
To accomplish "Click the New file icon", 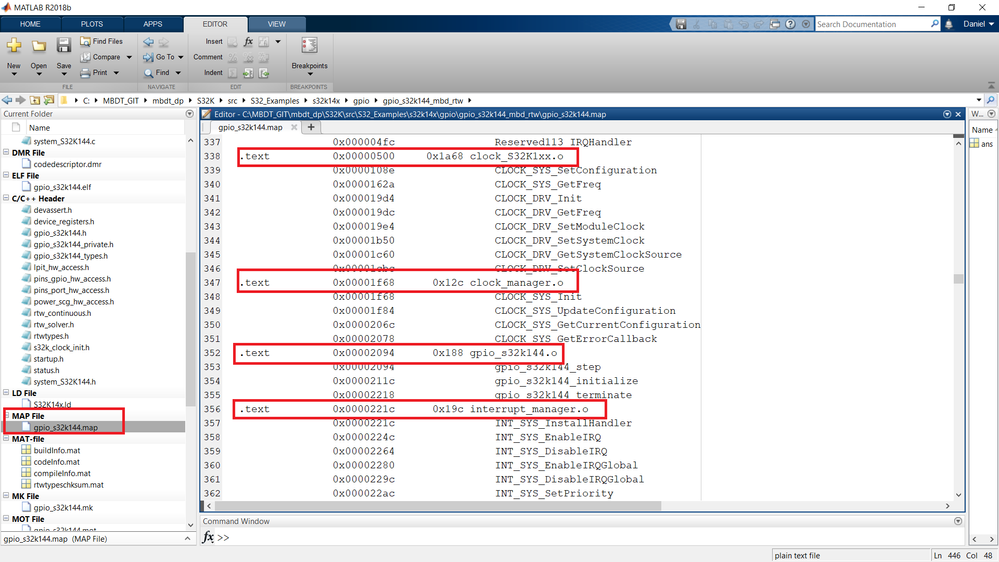I will point(14,46).
